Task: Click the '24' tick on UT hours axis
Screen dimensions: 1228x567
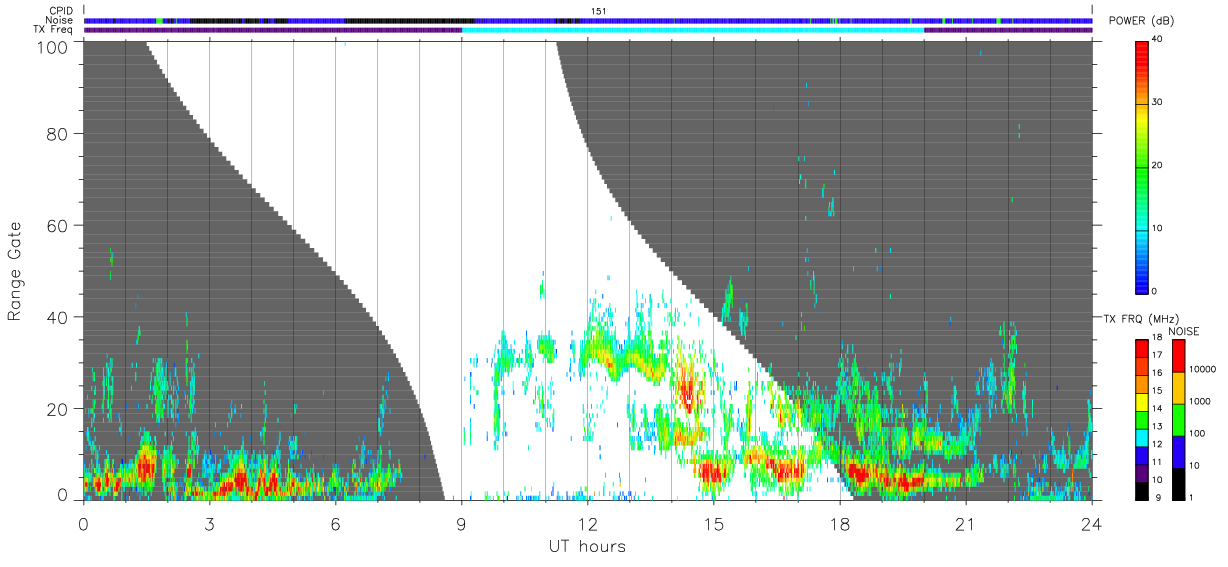Action: (x=1091, y=524)
